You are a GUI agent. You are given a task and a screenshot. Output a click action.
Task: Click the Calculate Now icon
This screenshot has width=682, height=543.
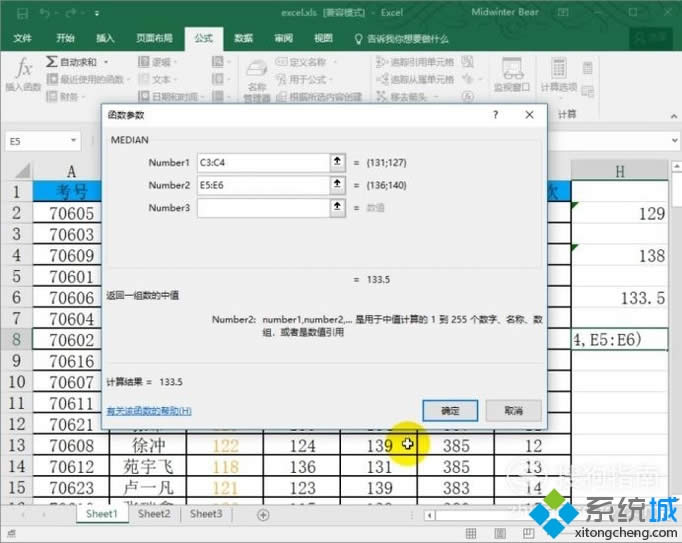pyautogui.click(x=588, y=68)
